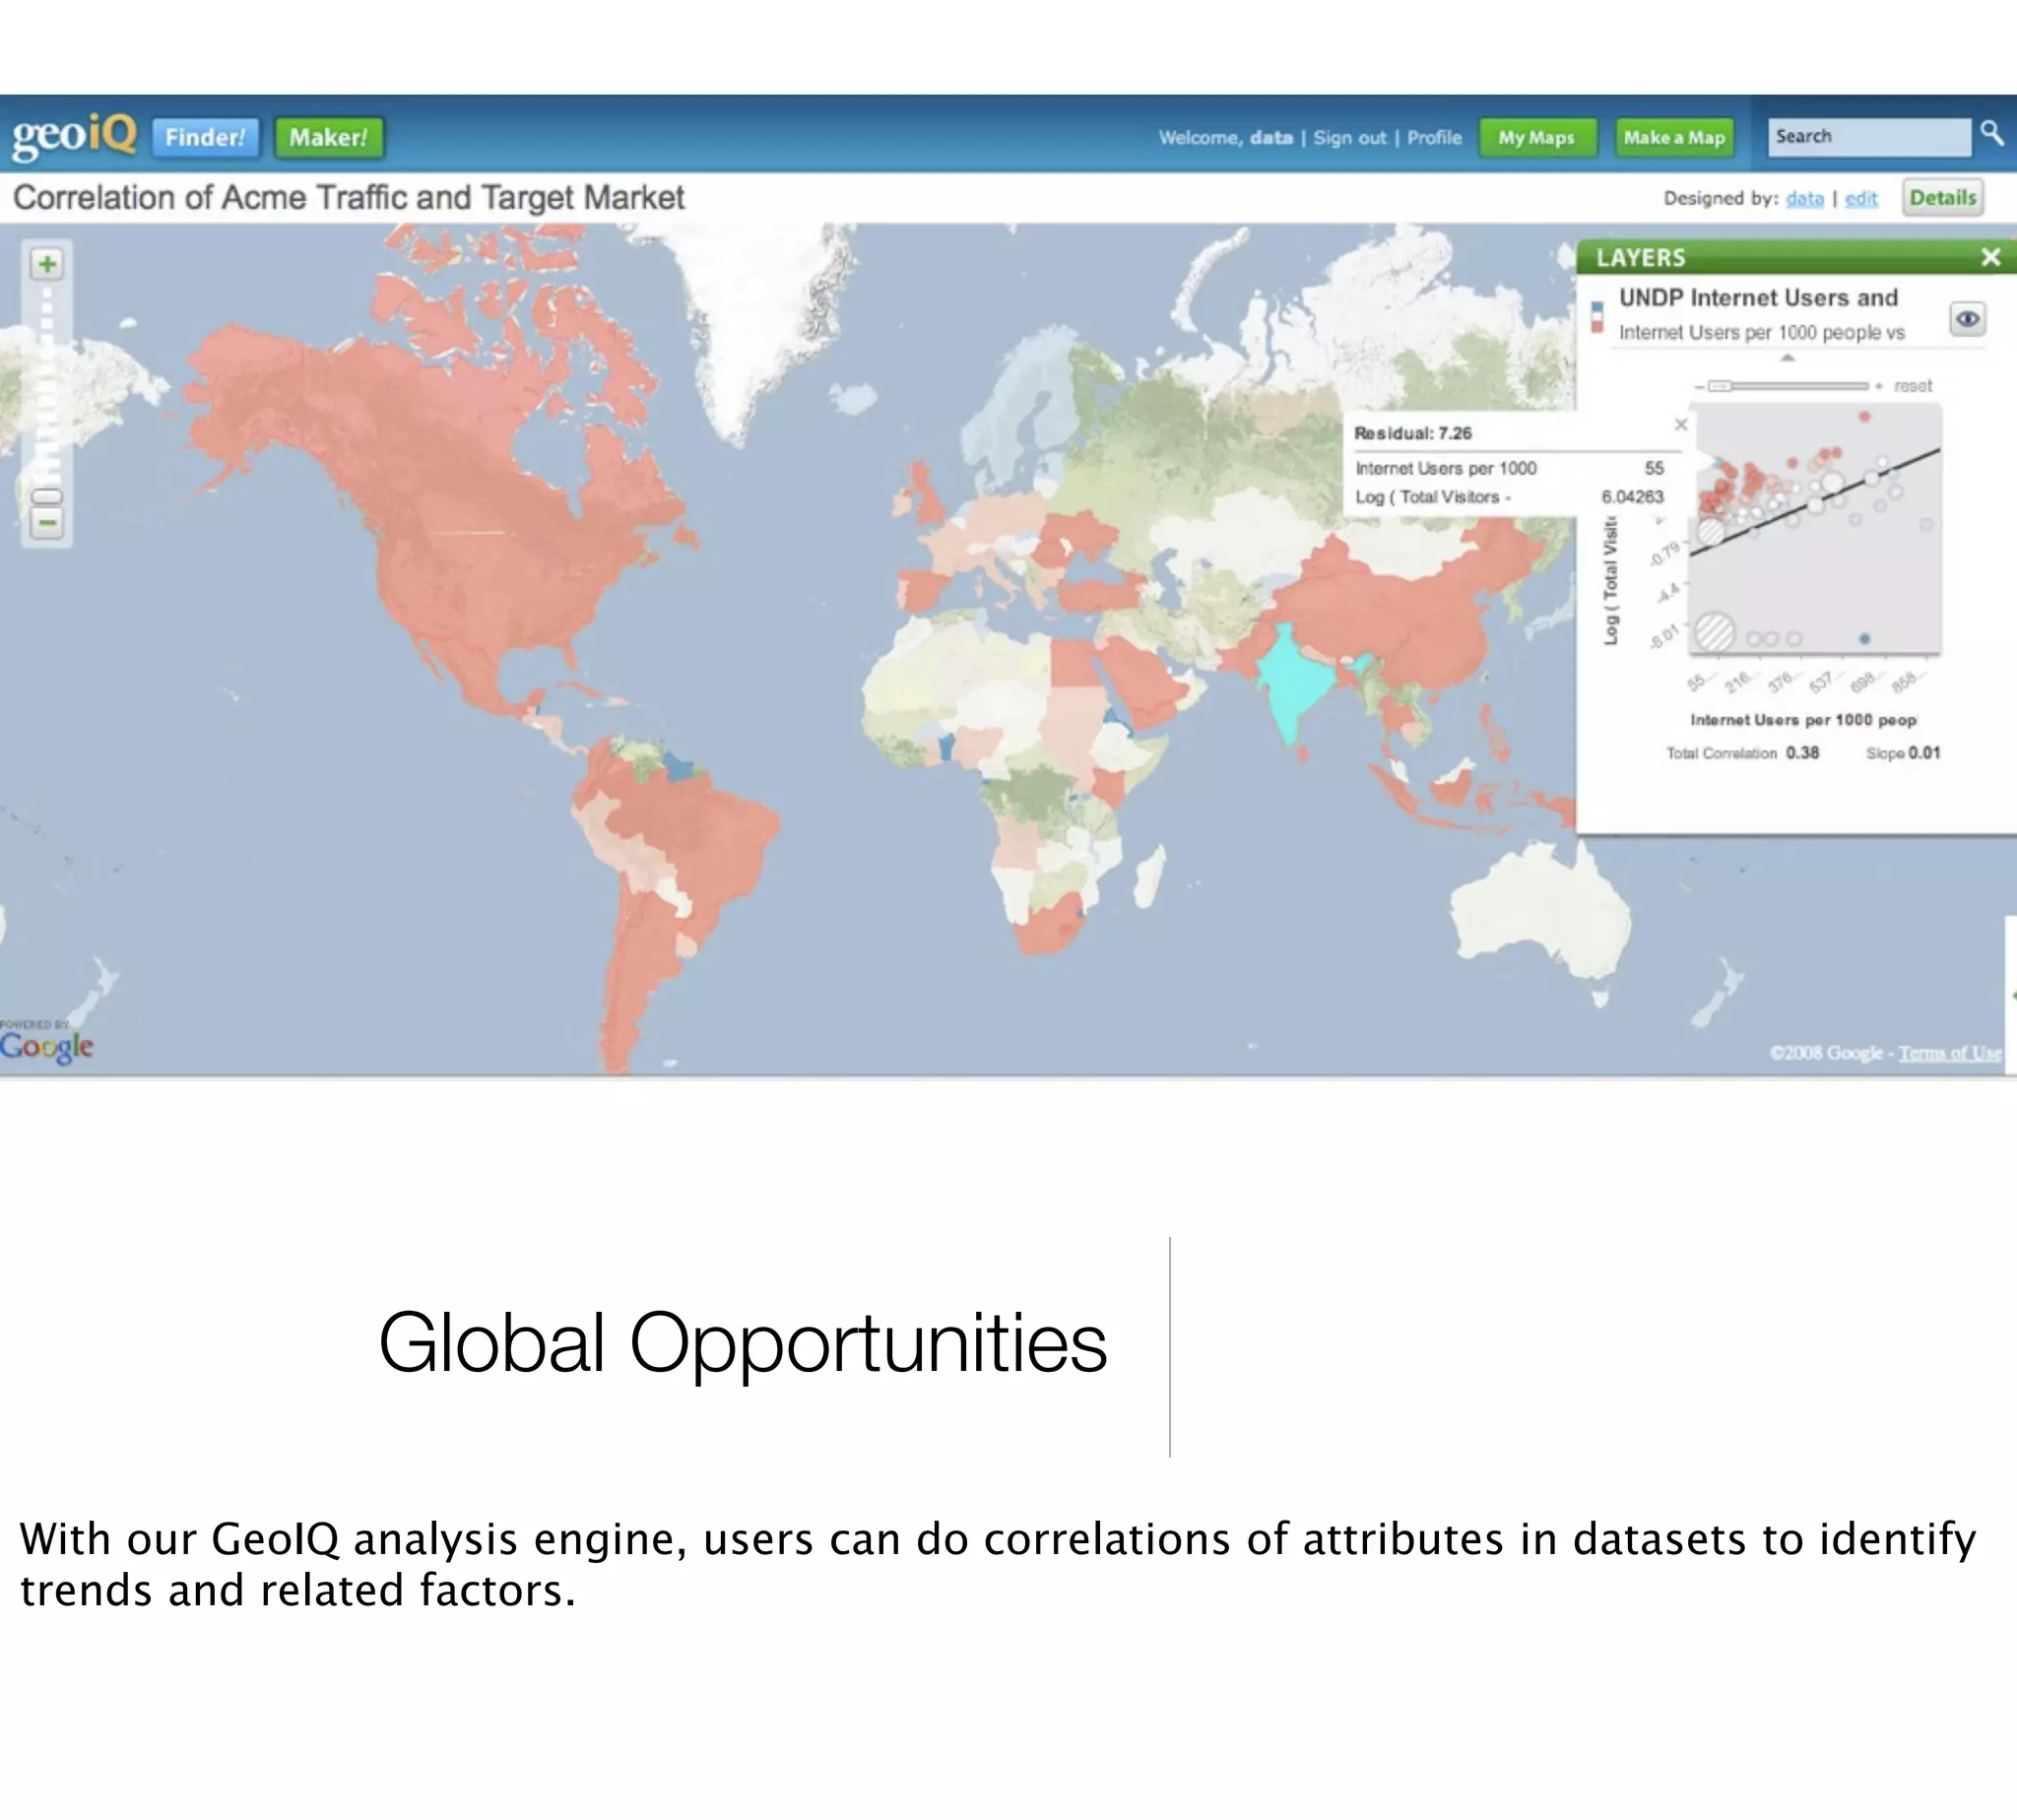Focus the Search input field
Screen dimensions: 2017x1820
[1869, 137]
